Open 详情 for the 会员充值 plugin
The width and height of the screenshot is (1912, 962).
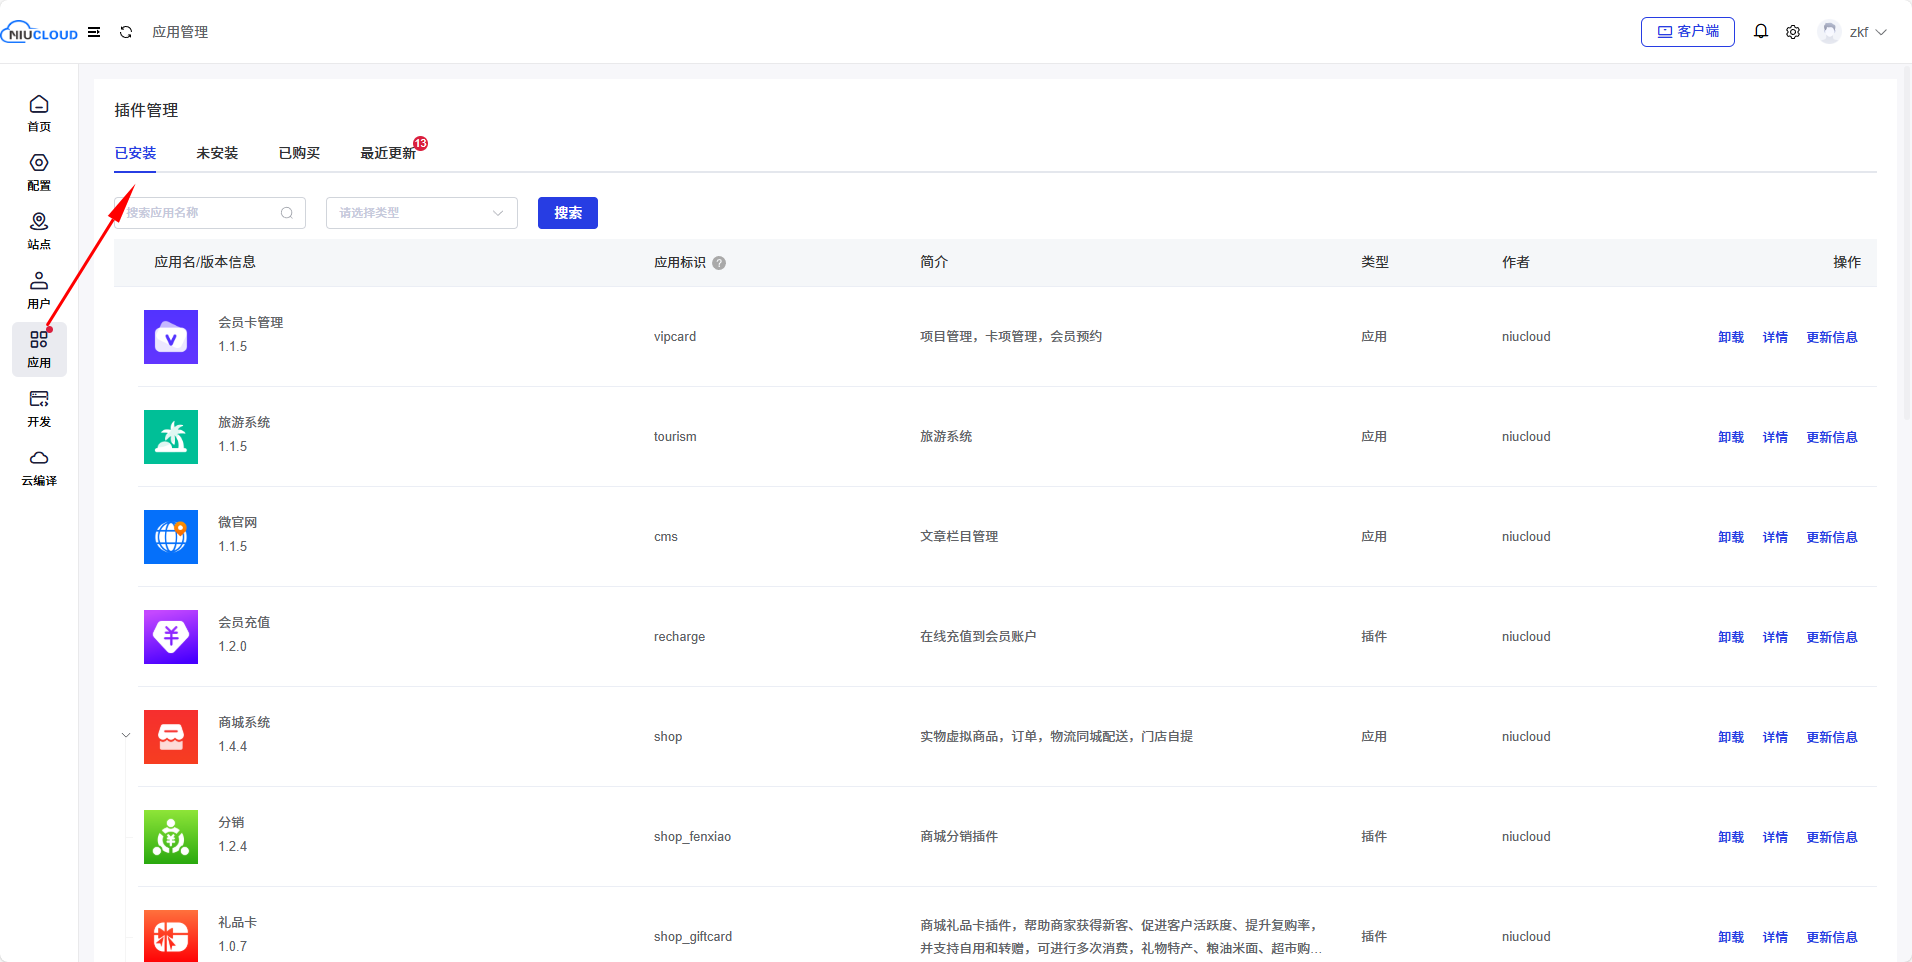1775,637
